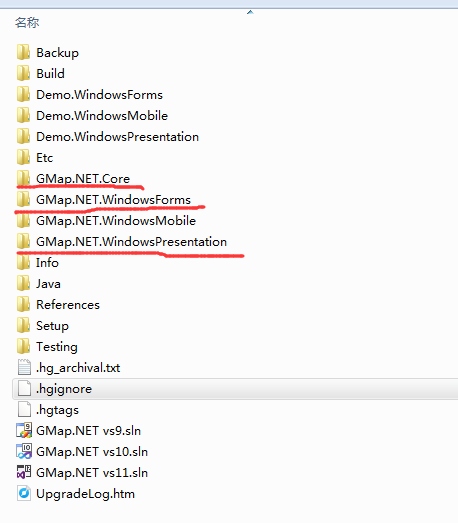Click the Java folder icon
The width and height of the screenshot is (458, 523).
click(x=23, y=284)
